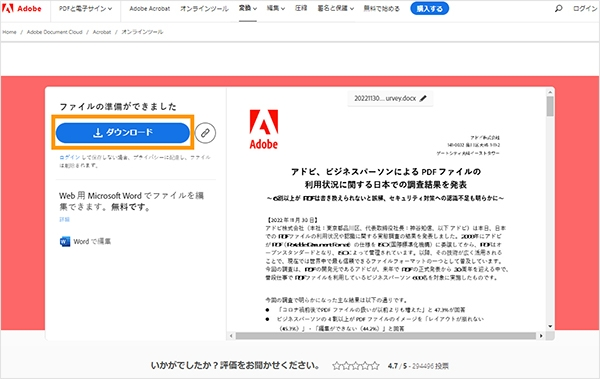Click the preview scroll up arrow
The width and height of the screenshot is (600, 379).
[x=550, y=92]
